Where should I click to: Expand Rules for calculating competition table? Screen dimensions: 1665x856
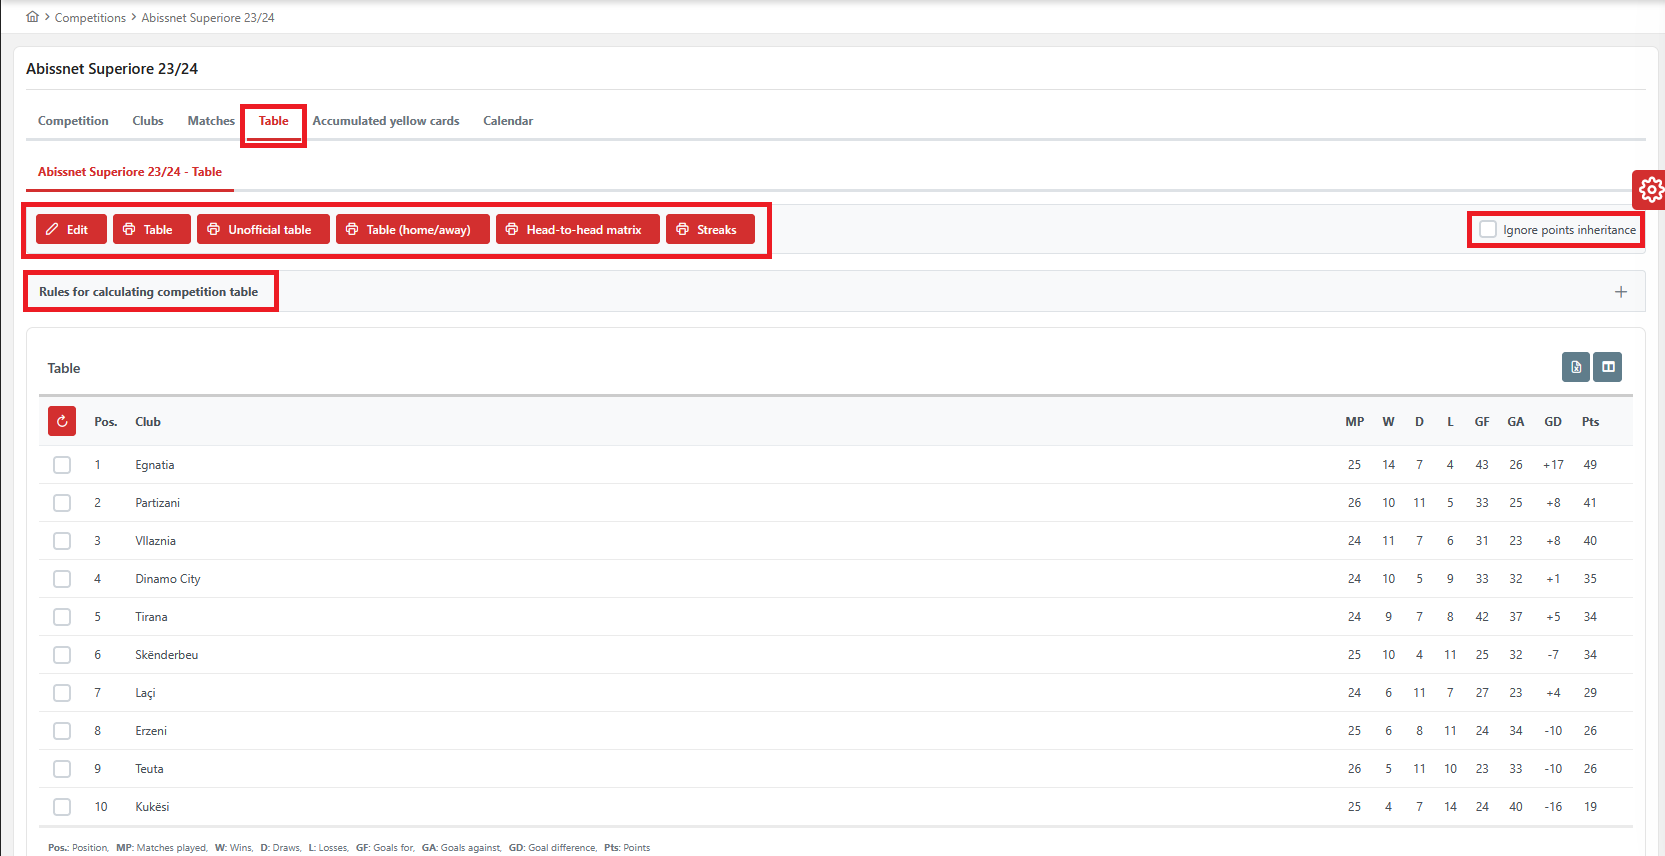(x=149, y=292)
